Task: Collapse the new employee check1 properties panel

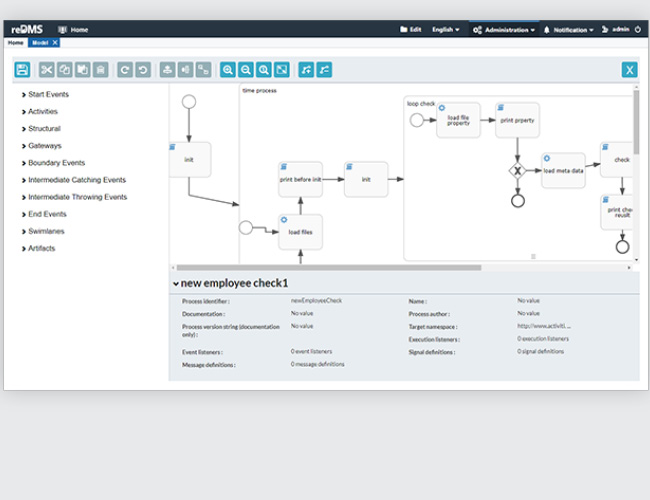Action: 176,284
